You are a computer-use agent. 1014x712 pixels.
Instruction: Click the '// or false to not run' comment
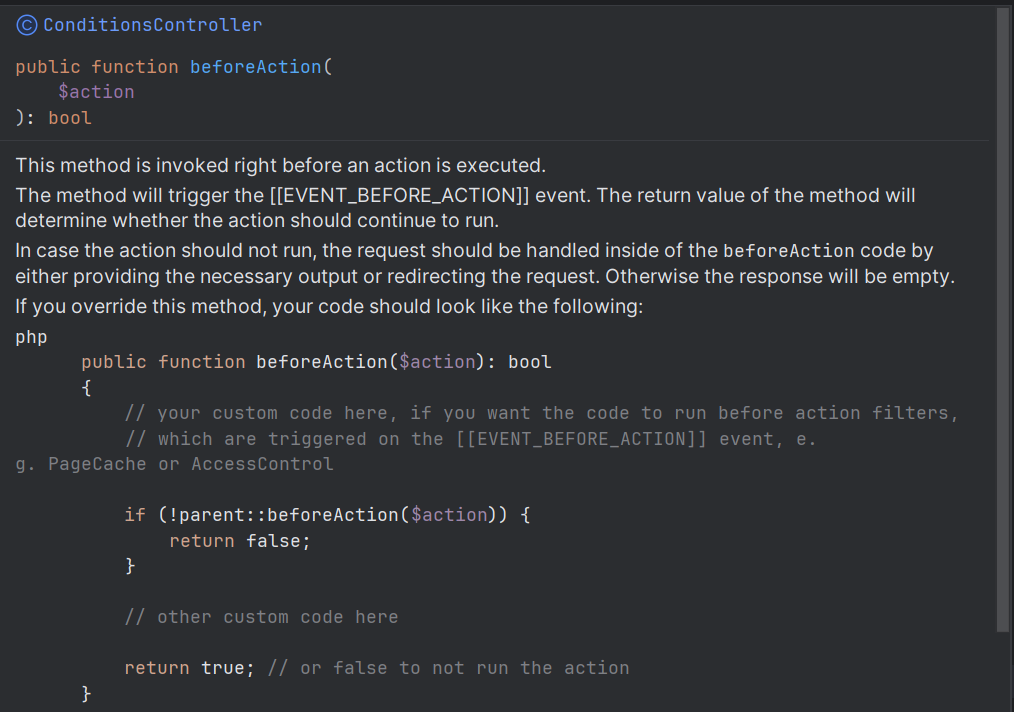click(x=449, y=668)
